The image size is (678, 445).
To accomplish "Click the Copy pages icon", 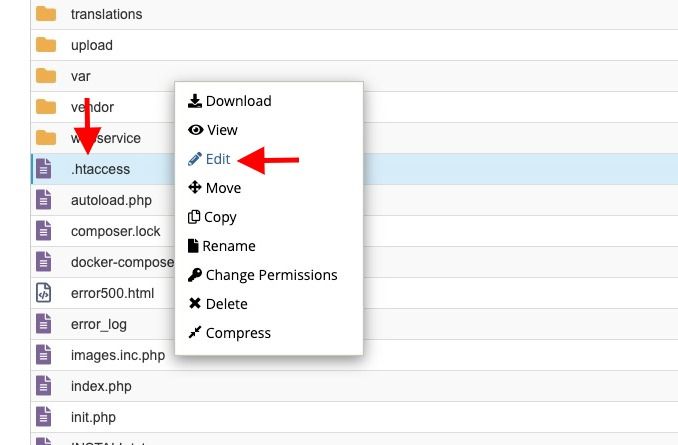I will (x=194, y=217).
